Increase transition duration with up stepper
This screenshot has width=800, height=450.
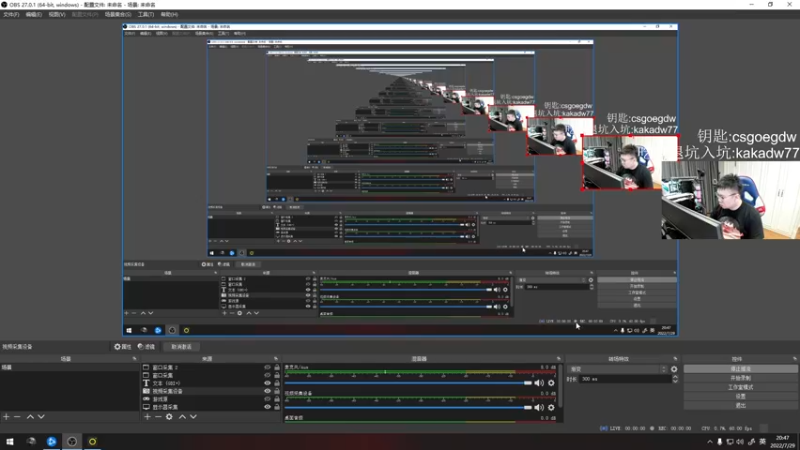675,377
